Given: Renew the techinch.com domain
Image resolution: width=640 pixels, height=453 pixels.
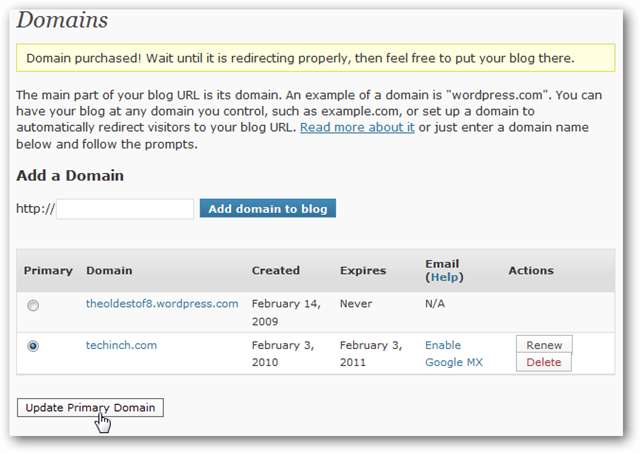Looking at the screenshot, I should pyautogui.click(x=544, y=345).
